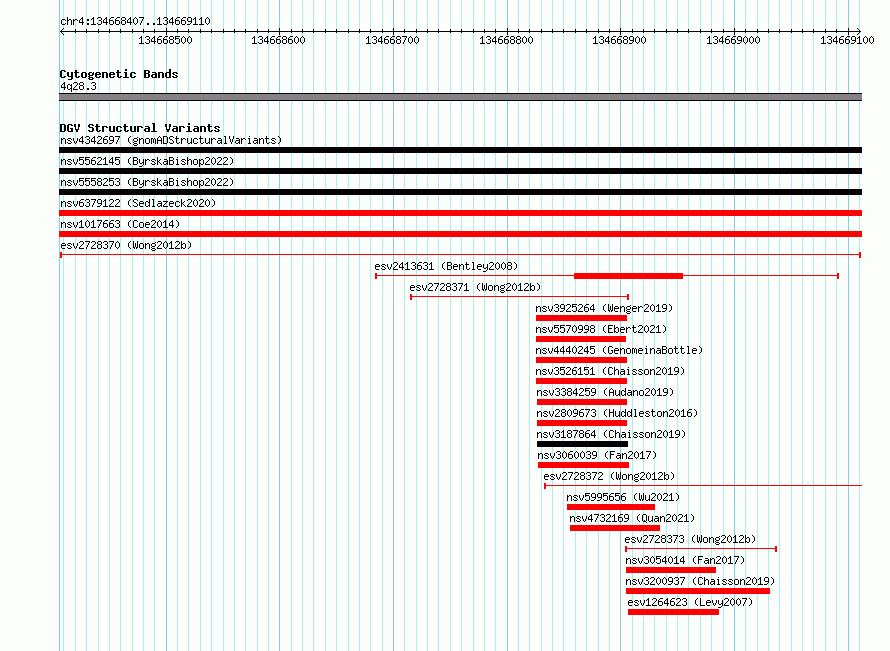
Task: Click ruler position 134669000
Action: point(733,40)
